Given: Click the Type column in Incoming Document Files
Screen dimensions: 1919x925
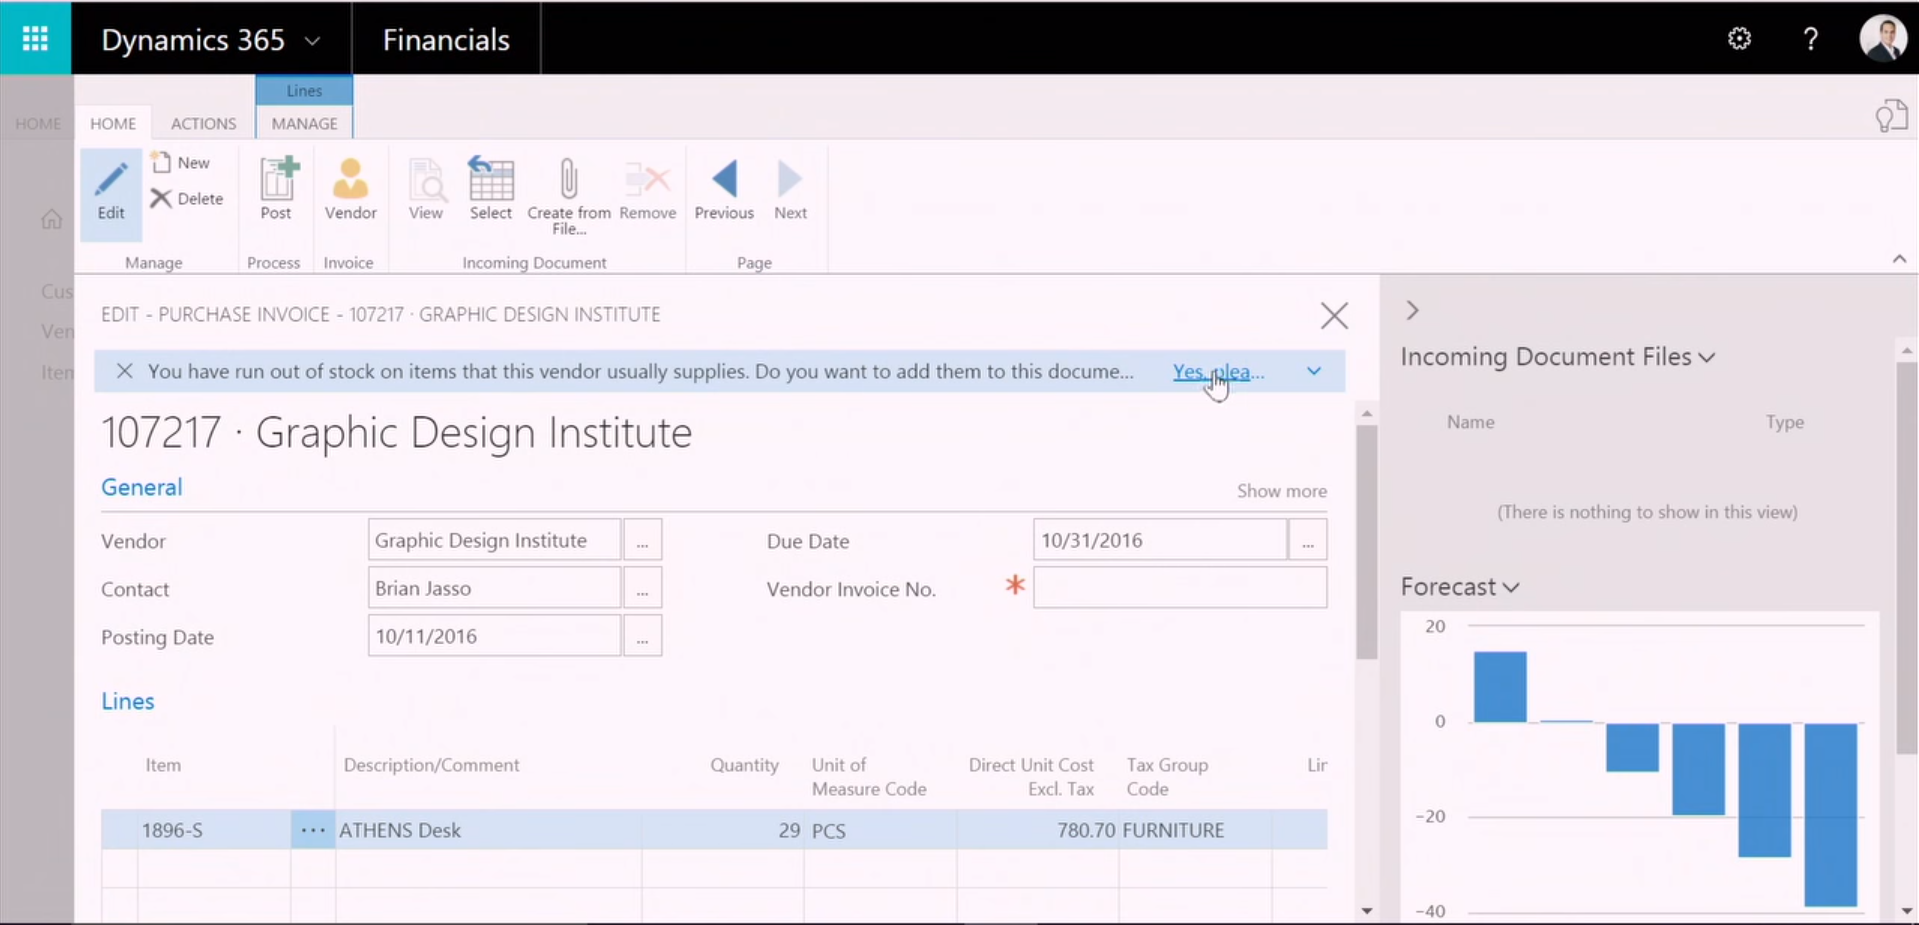Looking at the screenshot, I should (x=1784, y=422).
